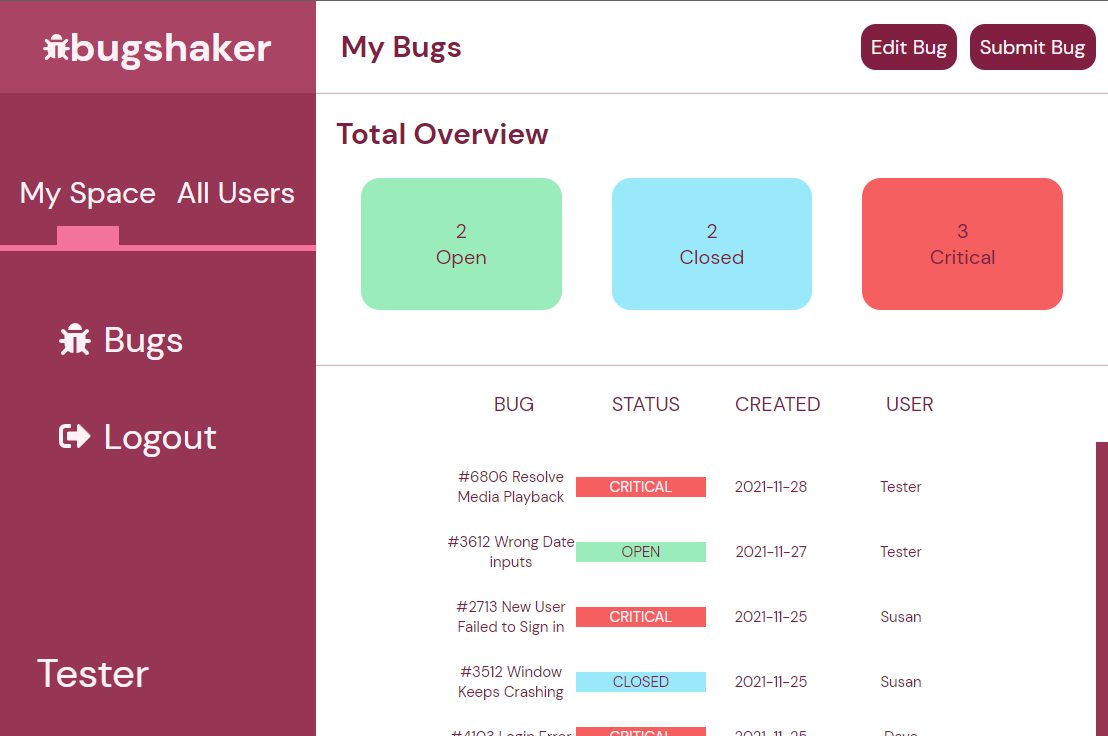Open bug #6806 Resolve Media Playback

click(511, 487)
